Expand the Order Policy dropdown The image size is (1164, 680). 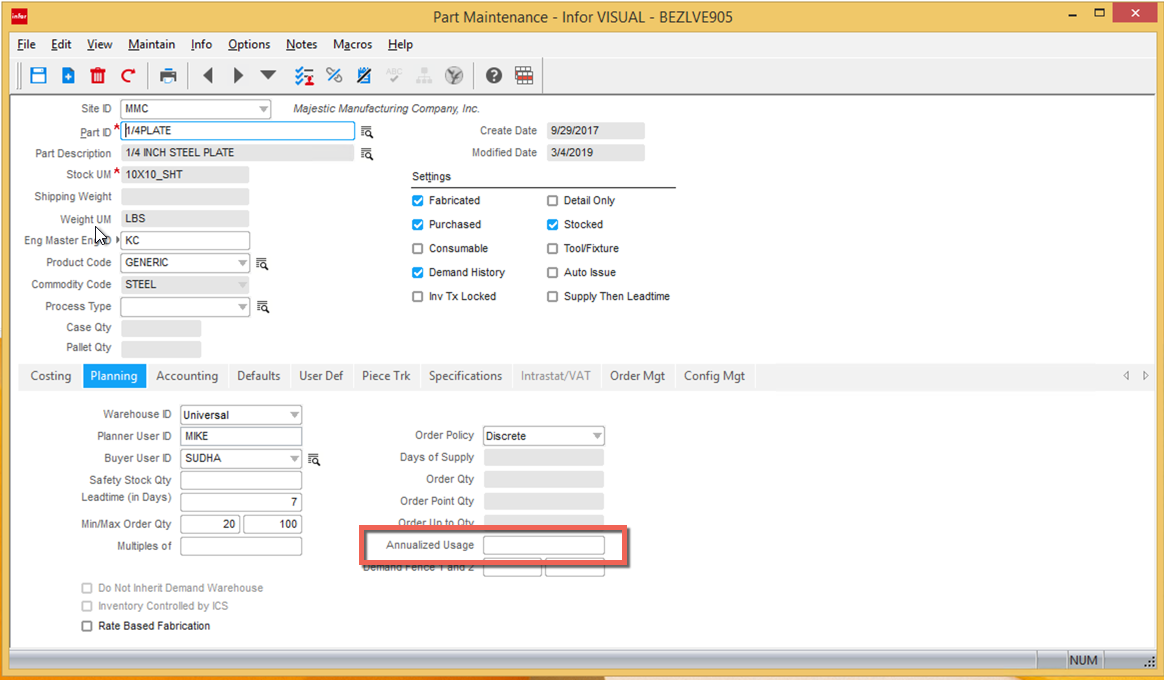[597, 435]
